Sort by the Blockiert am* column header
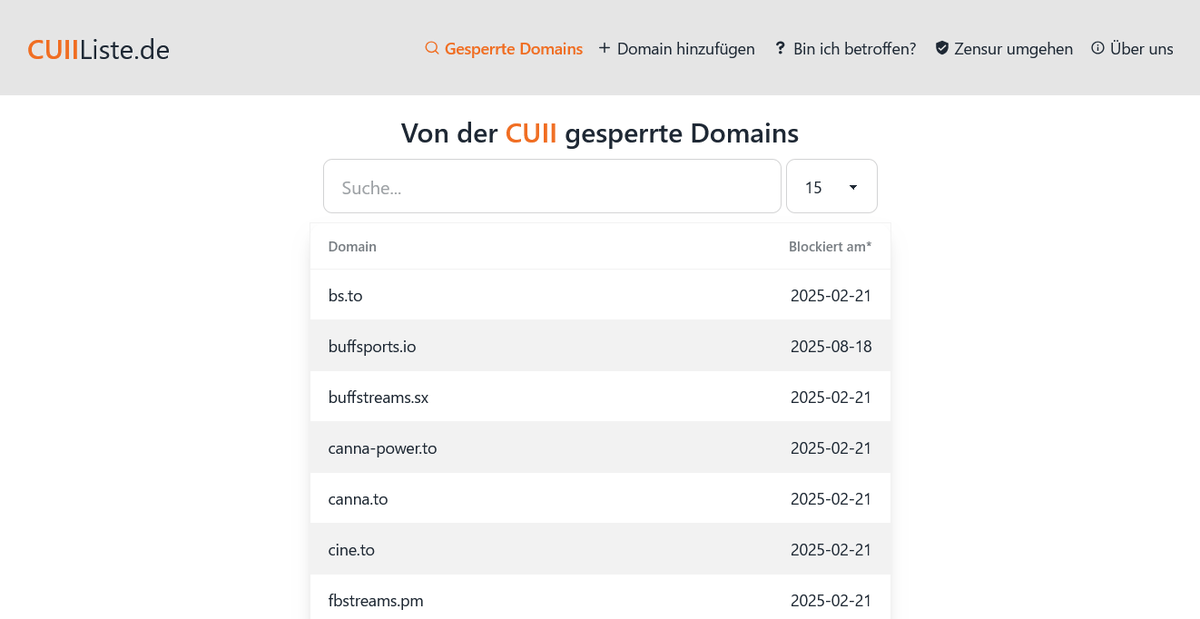This screenshot has width=1200, height=619. [830, 246]
